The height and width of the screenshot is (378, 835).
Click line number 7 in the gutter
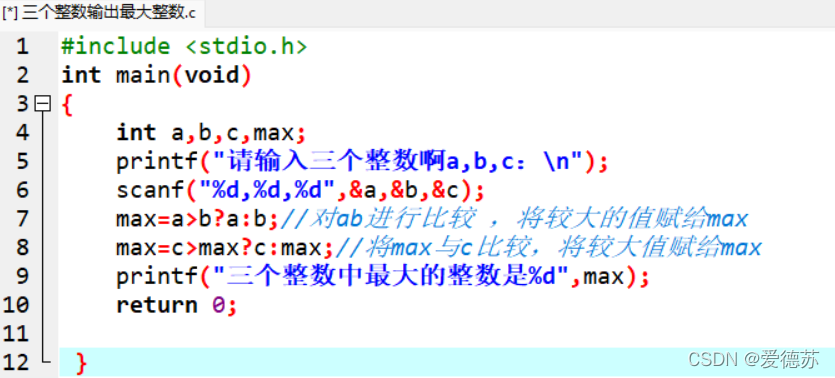[x=22, y=219]
